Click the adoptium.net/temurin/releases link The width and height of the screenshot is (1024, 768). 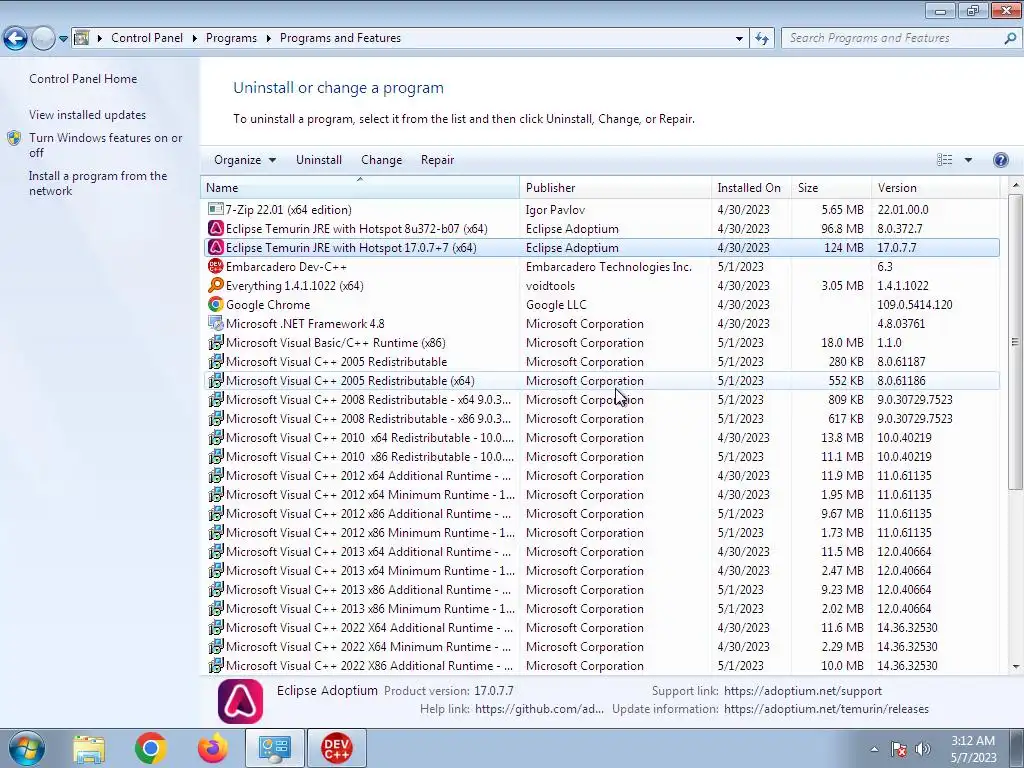click(826, 709)
